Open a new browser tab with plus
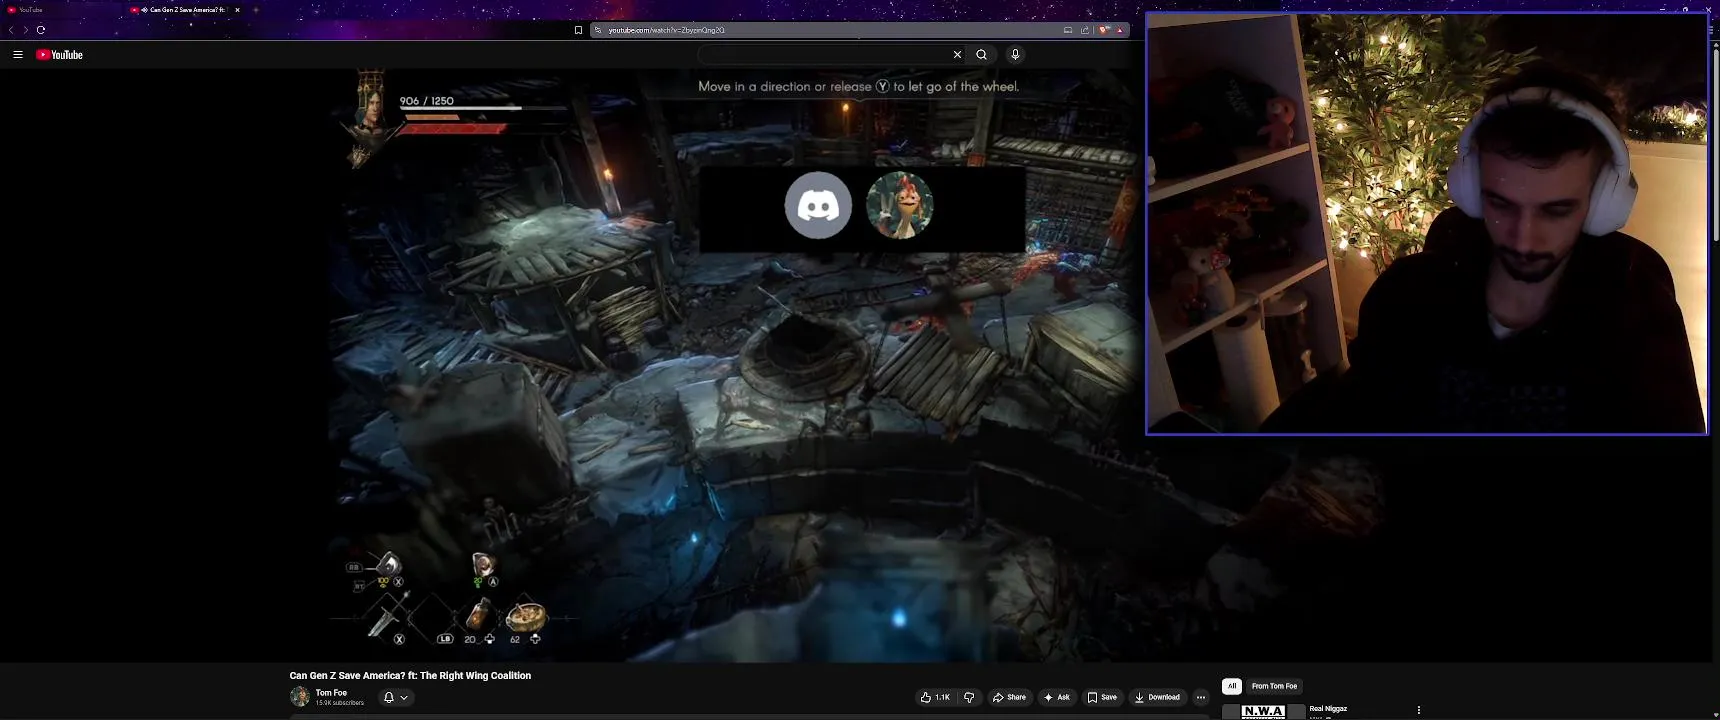Viewport: 1720px width, 720px height. (x=256, y=10)
